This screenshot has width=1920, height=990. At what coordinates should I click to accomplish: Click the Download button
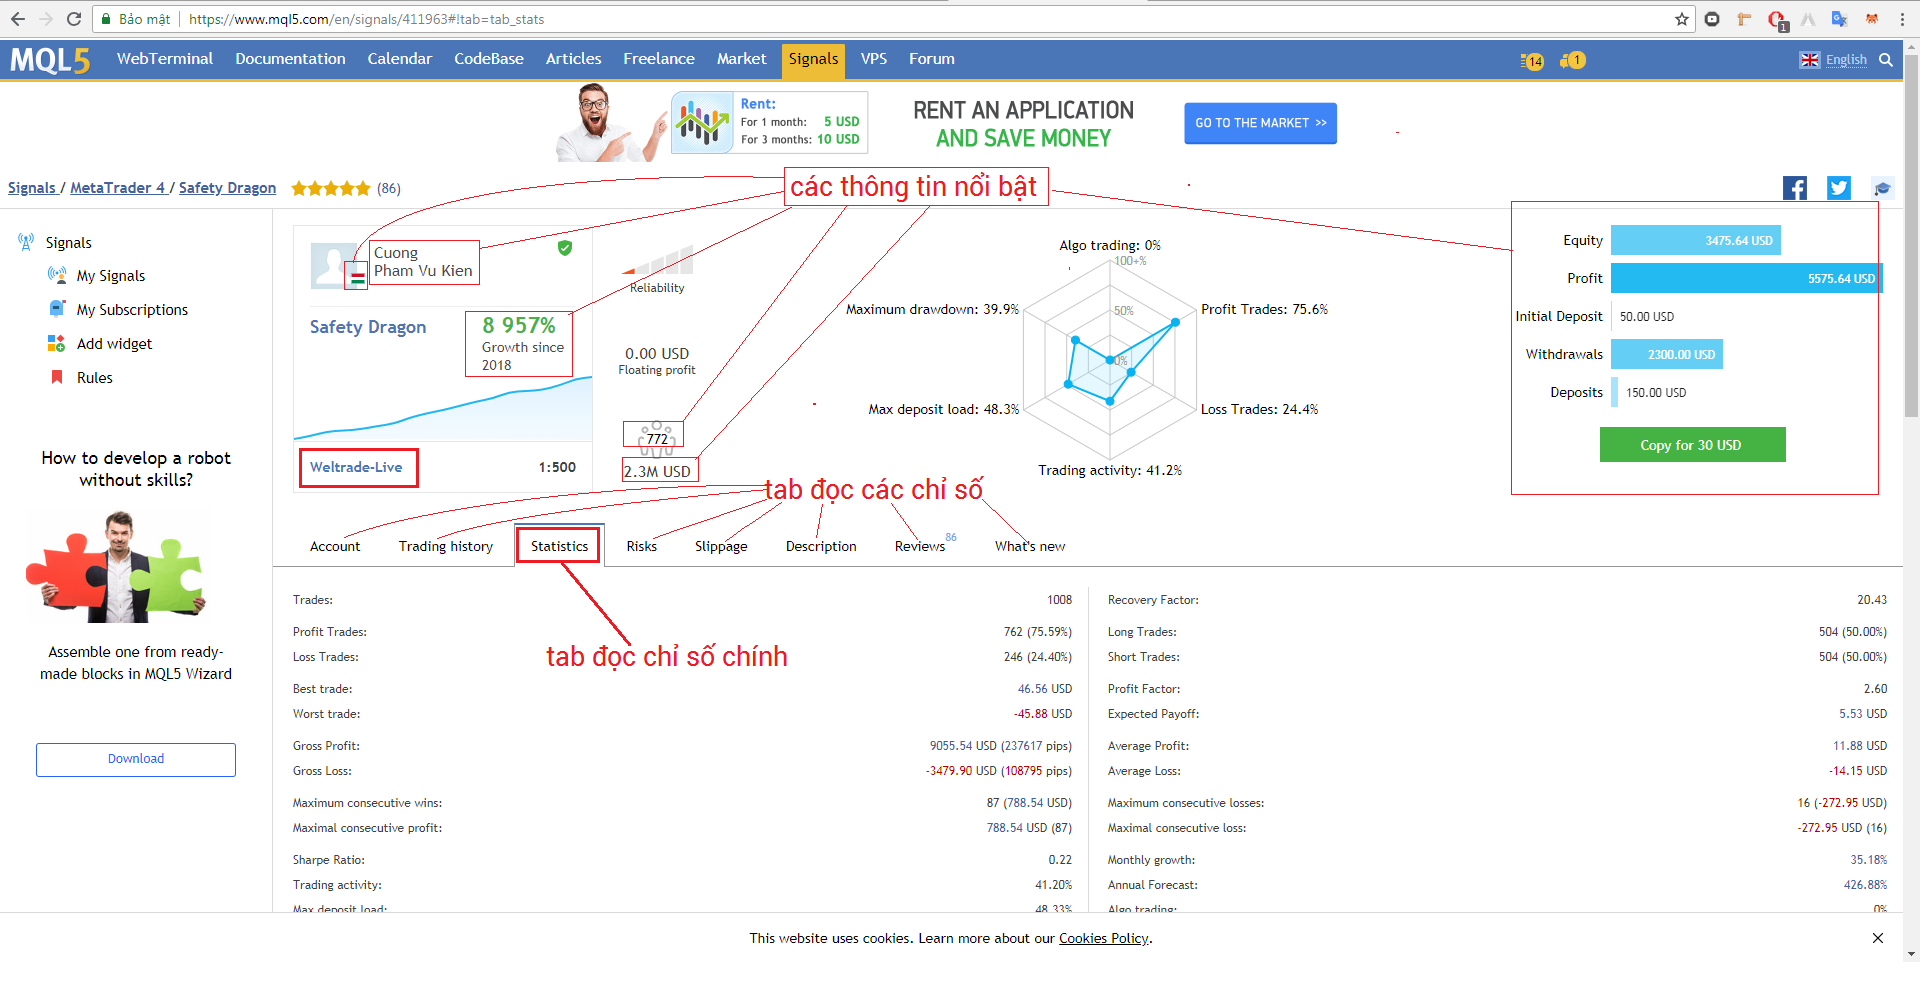pos(136,759)
